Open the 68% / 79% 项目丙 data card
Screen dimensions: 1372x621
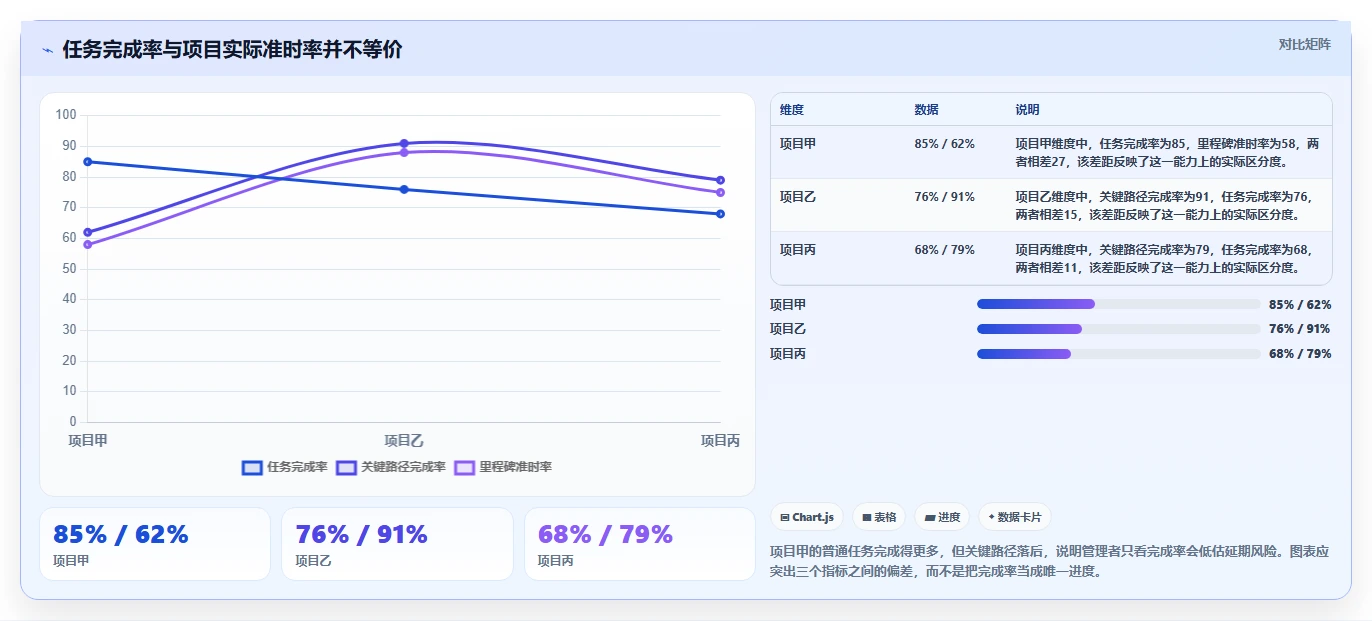640,544
